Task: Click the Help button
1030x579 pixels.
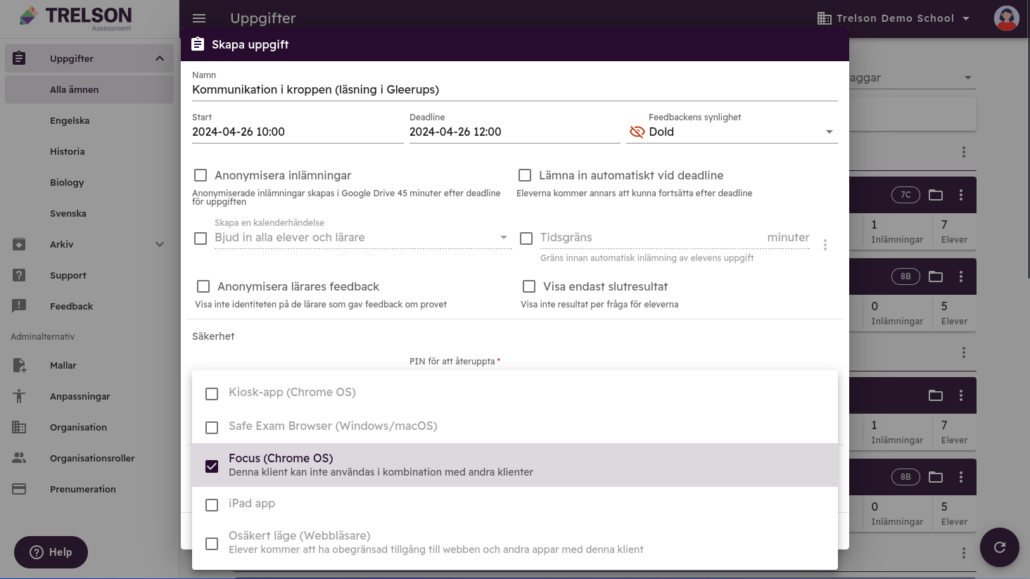Action: click(x=51, y=552)
